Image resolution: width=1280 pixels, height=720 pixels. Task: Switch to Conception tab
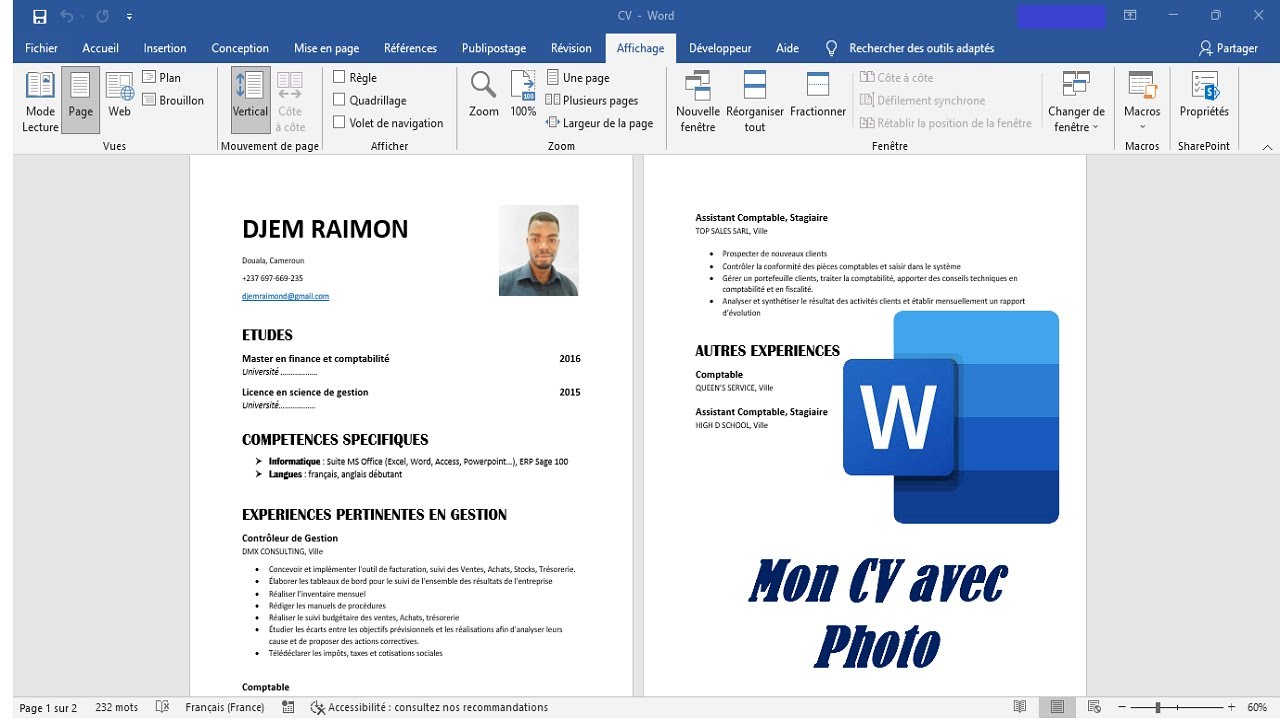240,48
